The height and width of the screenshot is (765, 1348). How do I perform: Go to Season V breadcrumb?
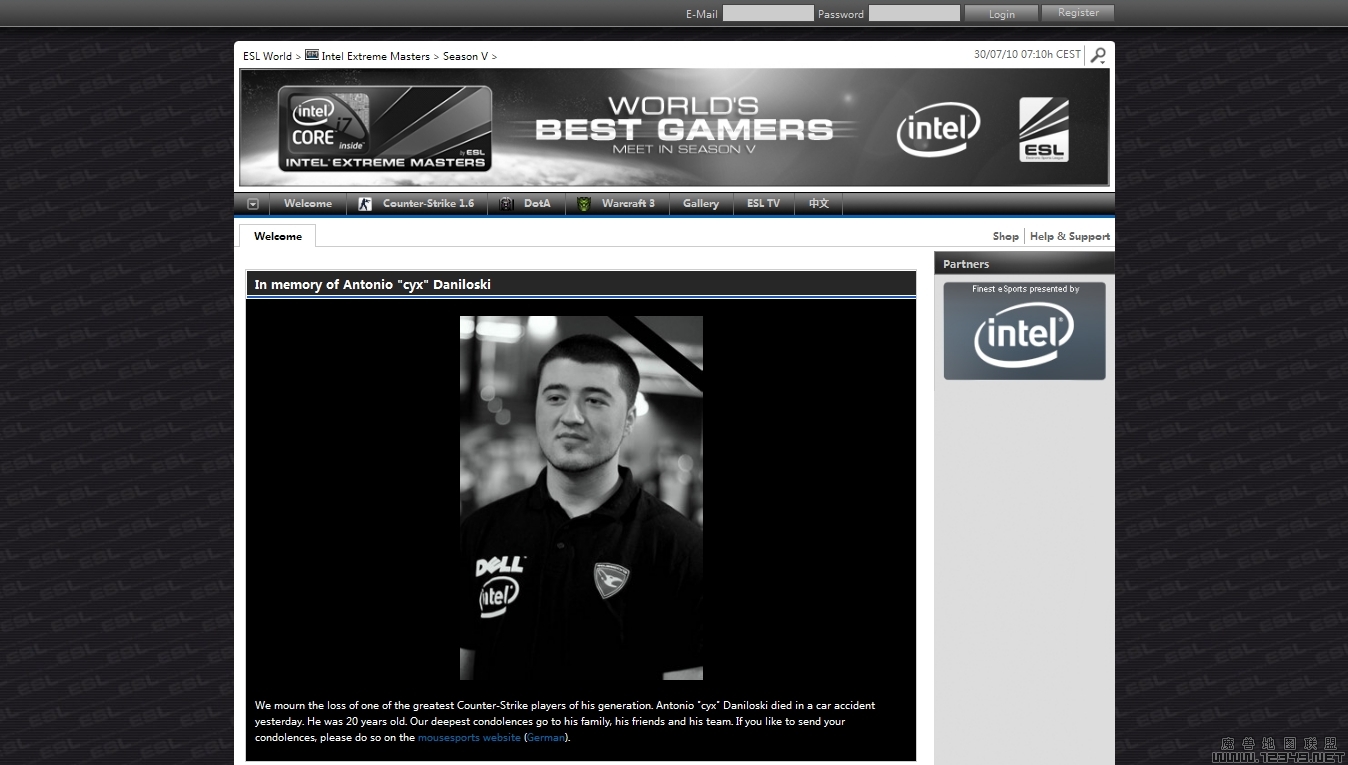(465, 56)
